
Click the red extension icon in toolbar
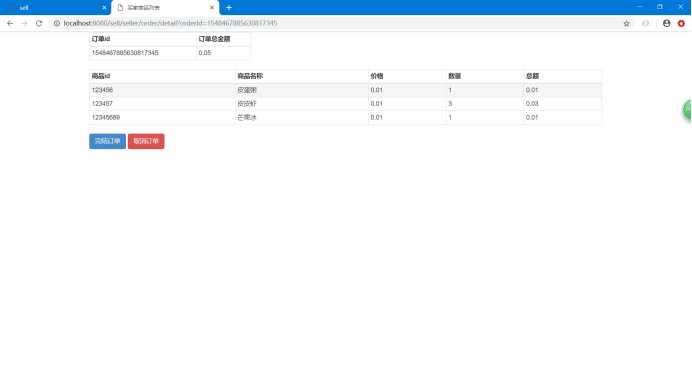click(x=681, y=23)
